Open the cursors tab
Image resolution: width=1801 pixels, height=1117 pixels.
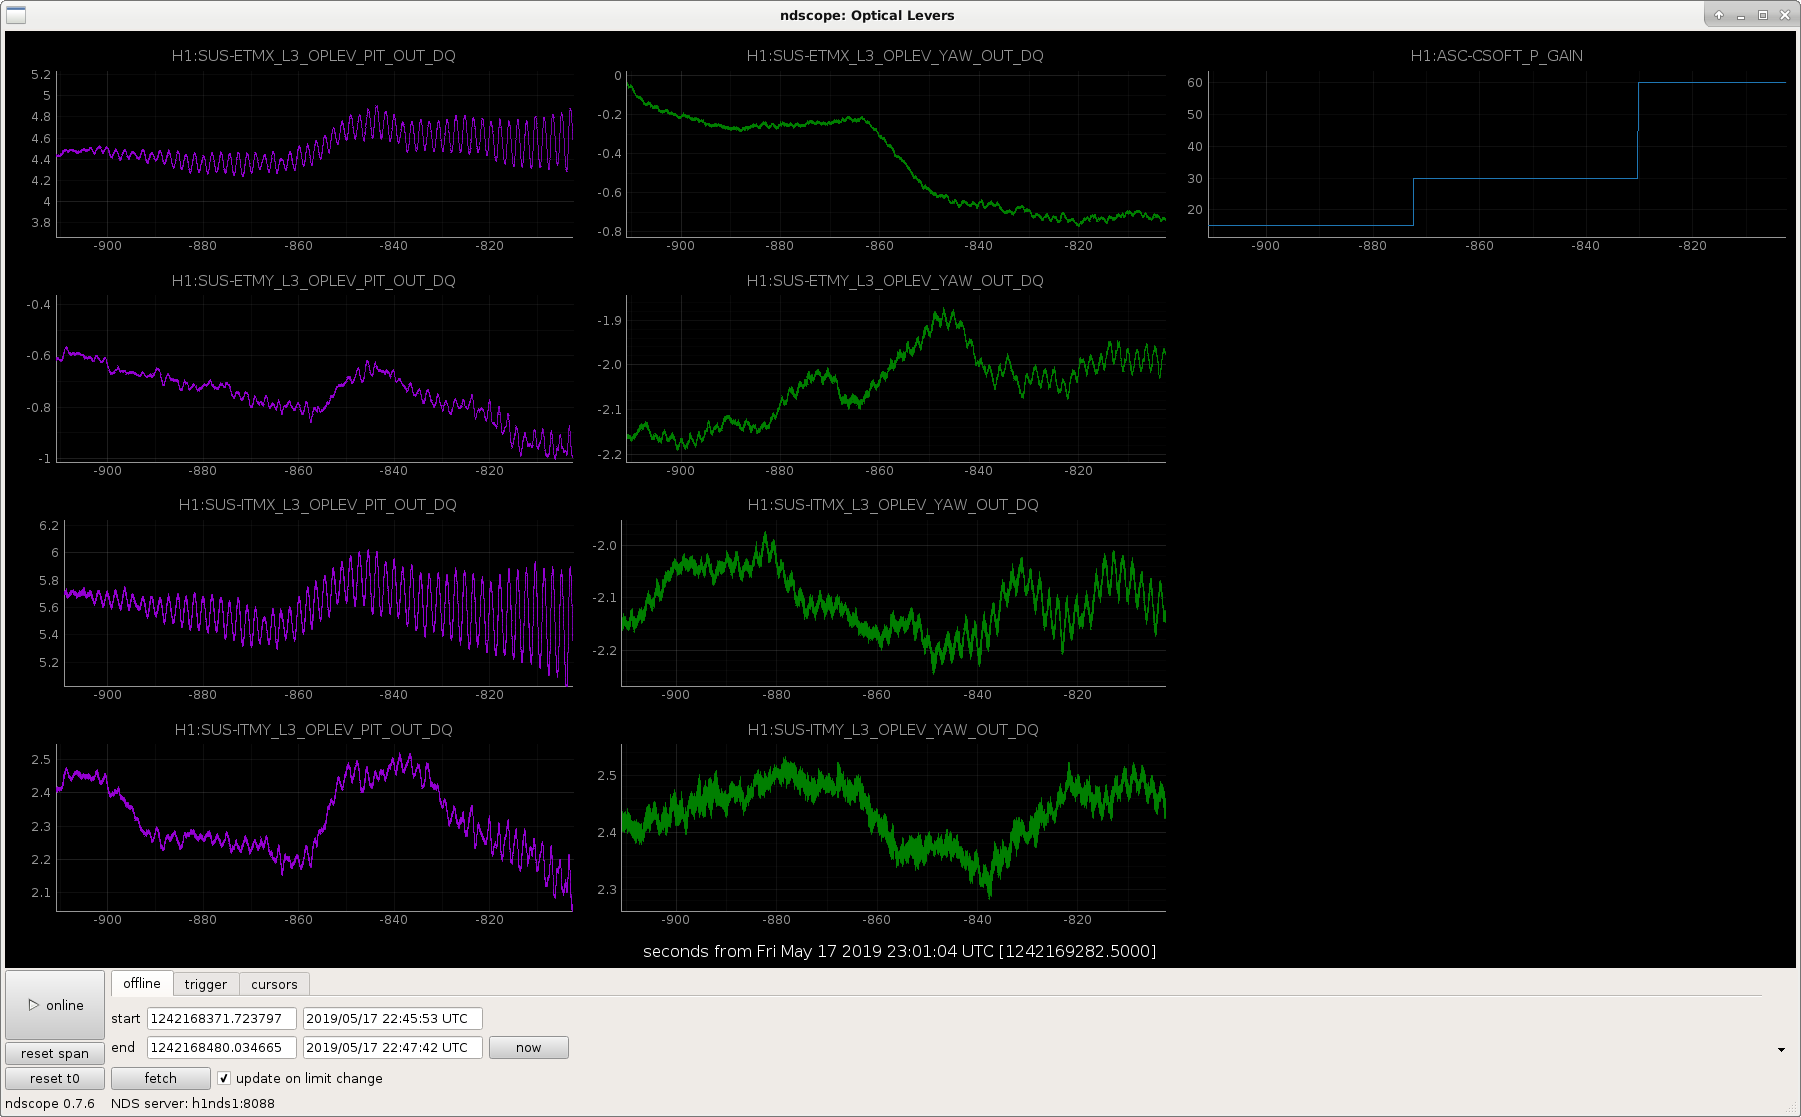pos(274,984)
